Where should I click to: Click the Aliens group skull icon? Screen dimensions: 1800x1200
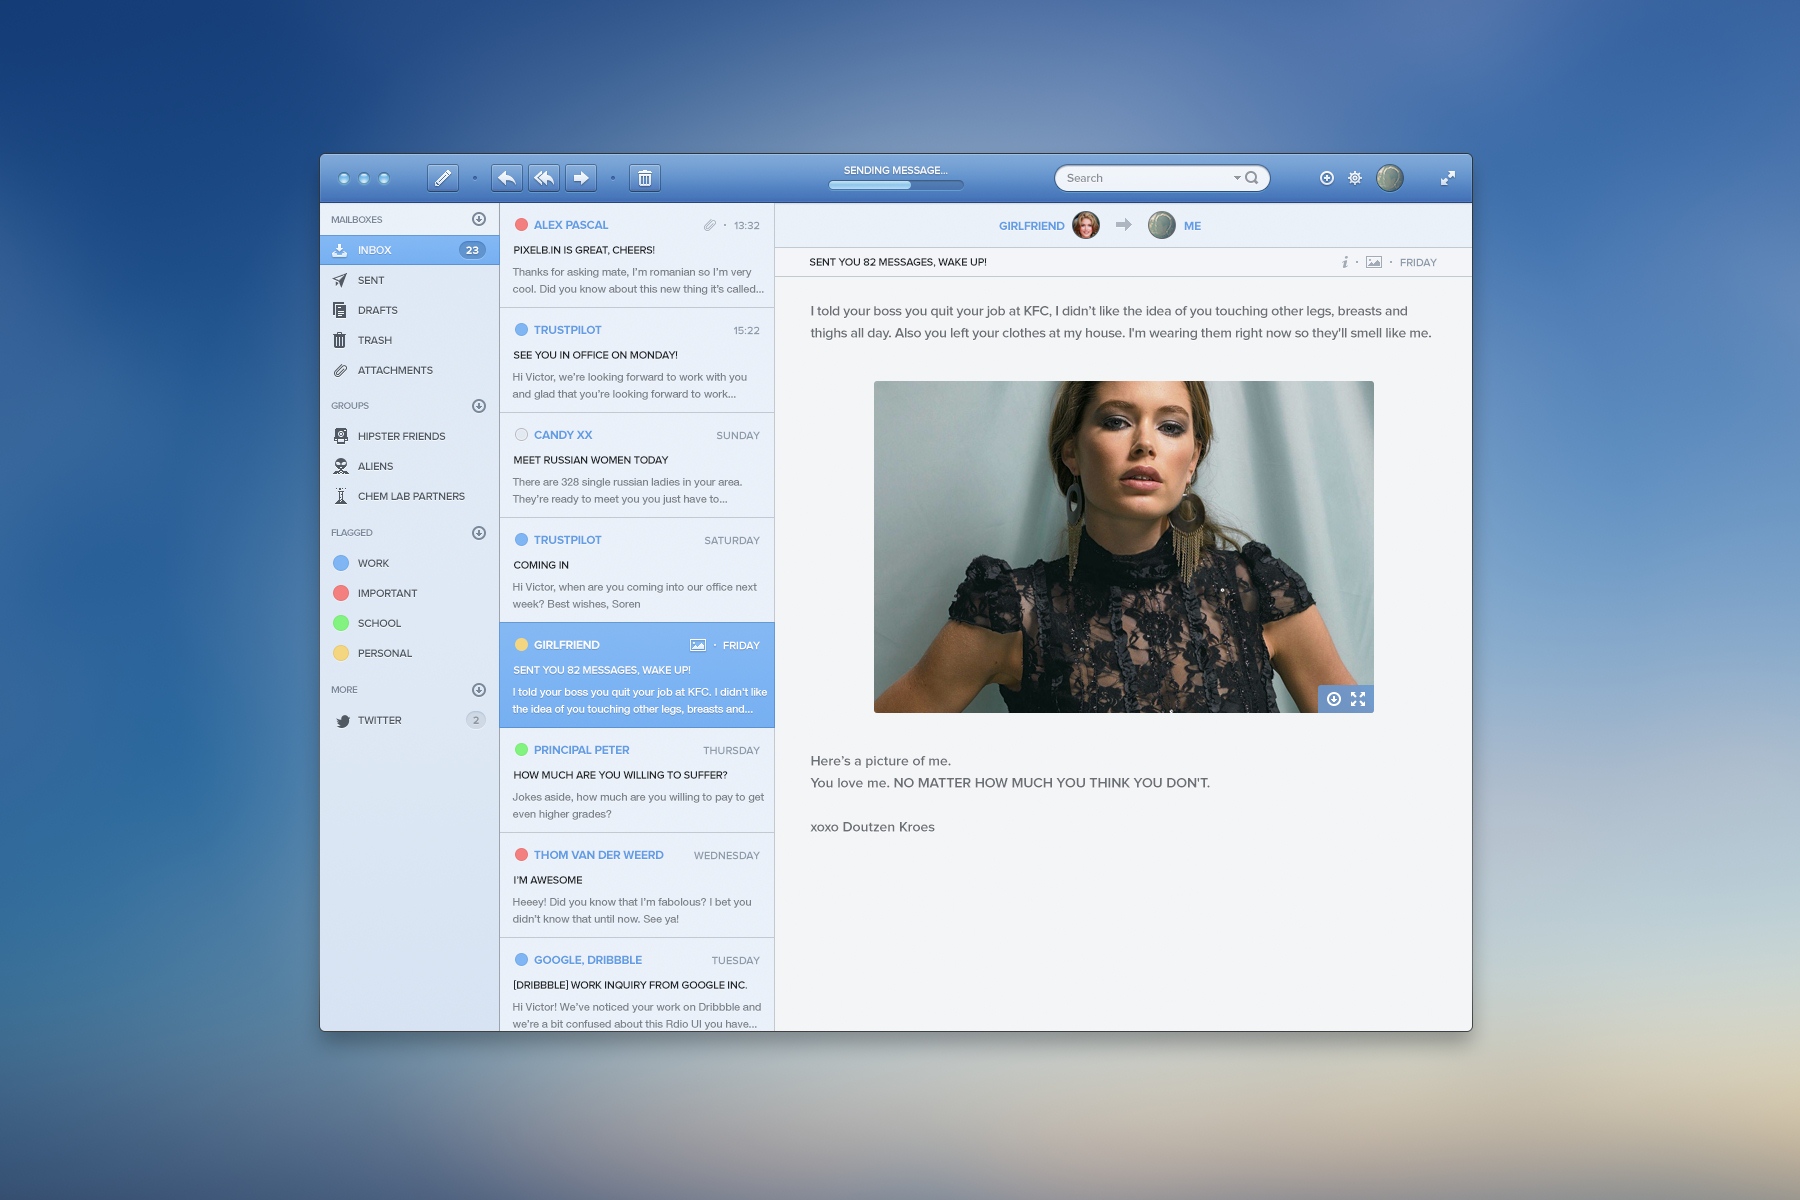click(341, 466)
